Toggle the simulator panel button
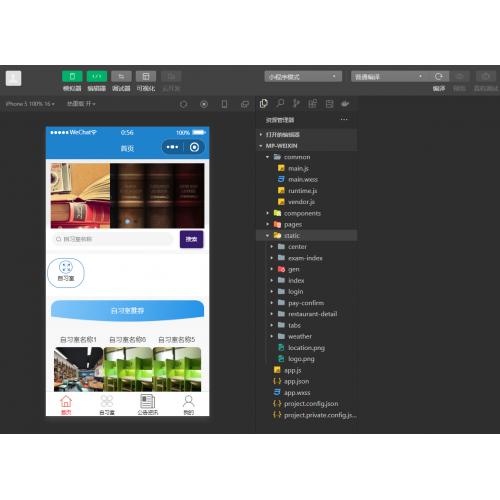 pos(72,76)
